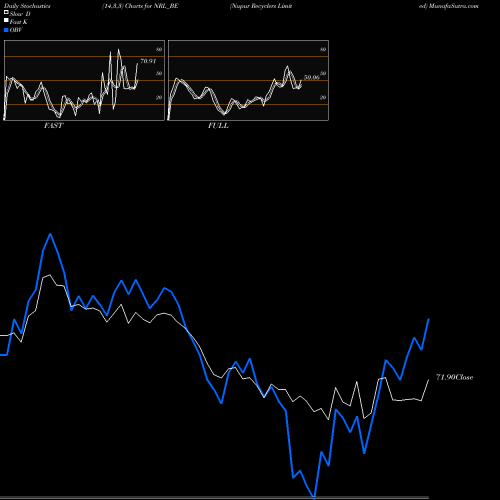Screen dimensions: 500x500
Task: Click the 20 axis label on FULL chart
Action: click(323, 97)
